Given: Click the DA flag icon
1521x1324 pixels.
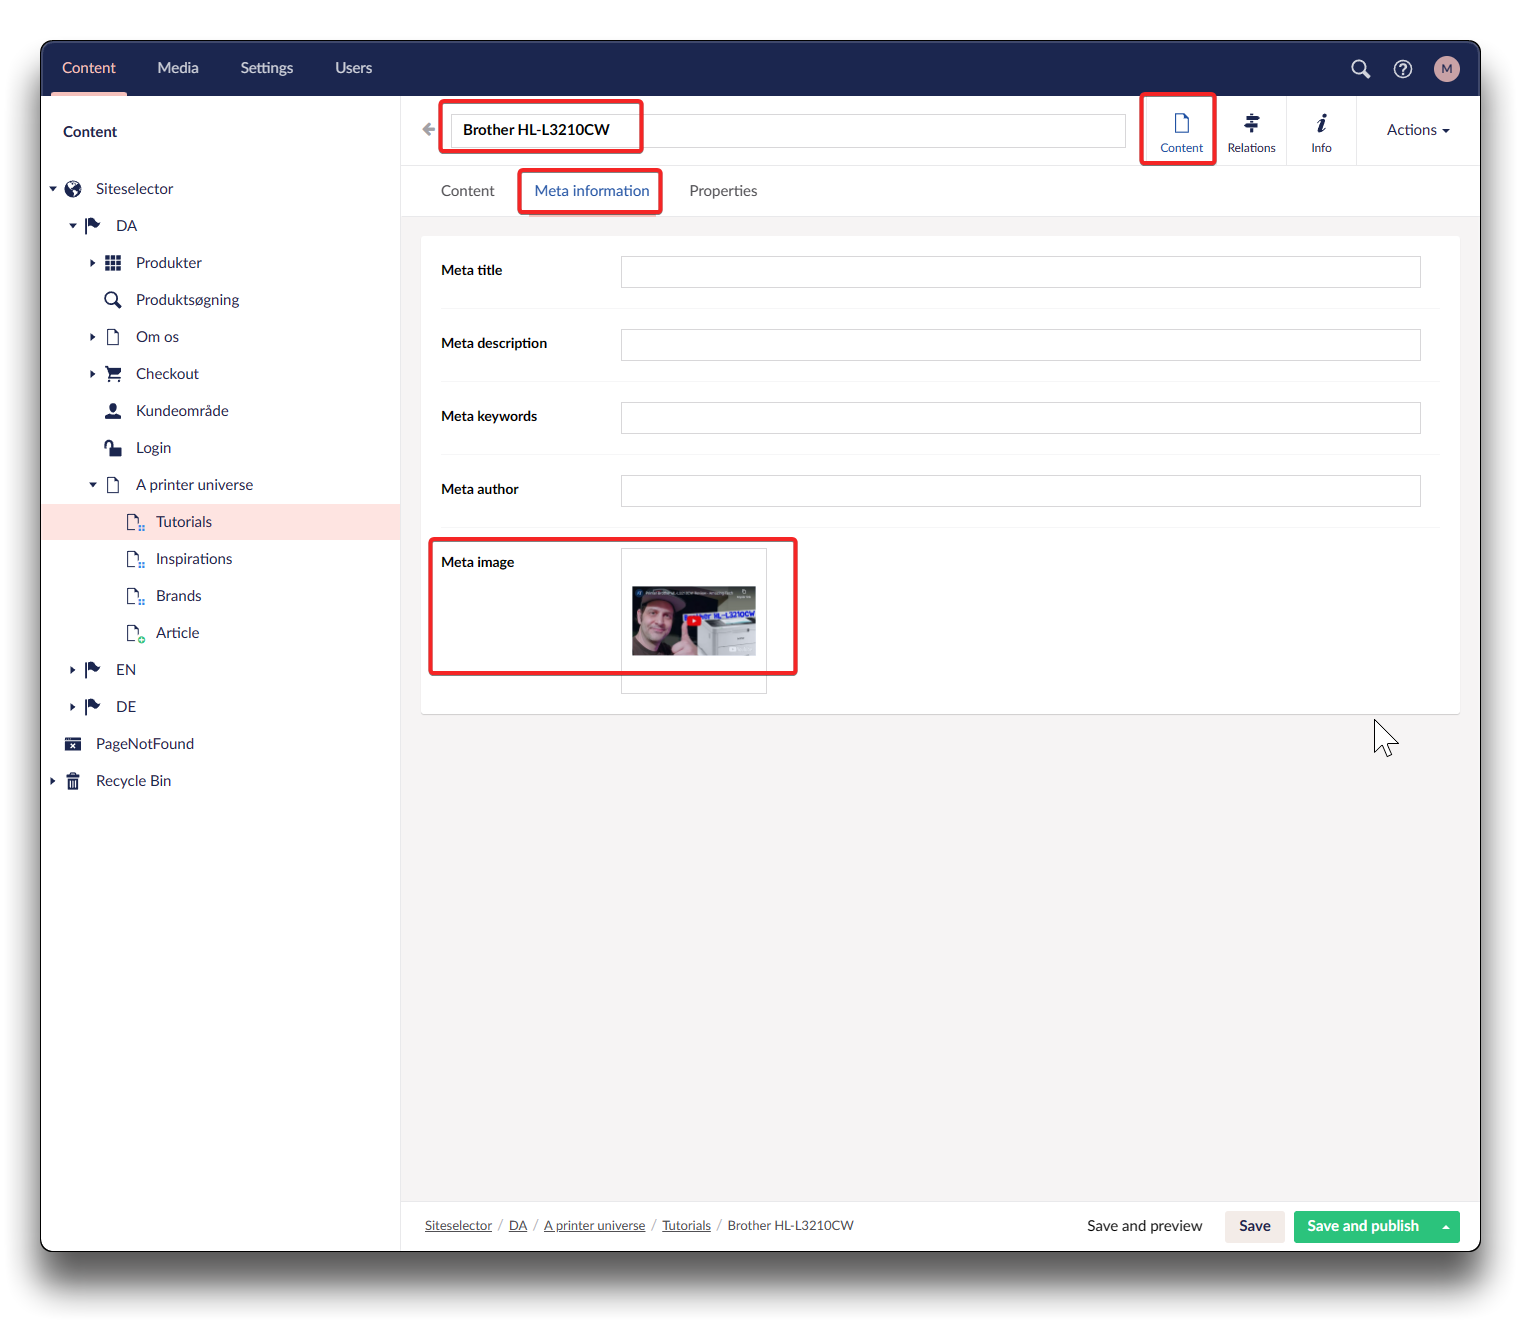Looking at the screenshot, I should (x=93, y=226).
